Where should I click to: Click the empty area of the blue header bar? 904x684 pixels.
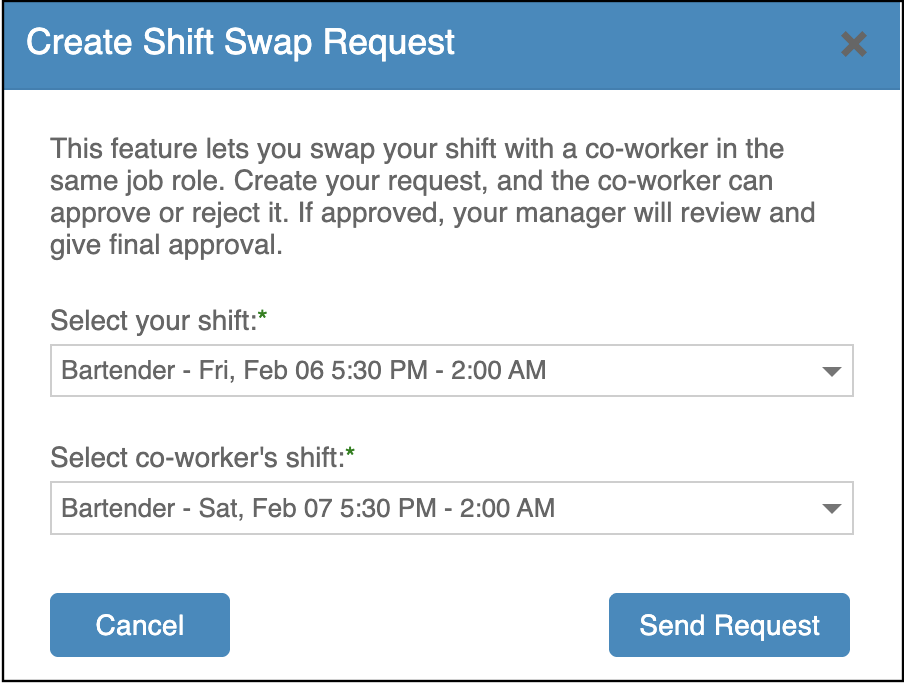(x=640, y=44)
